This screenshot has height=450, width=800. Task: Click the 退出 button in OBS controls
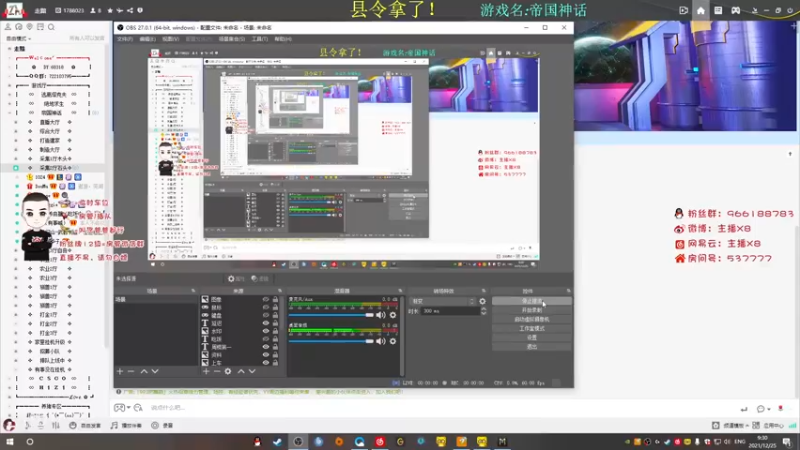[532, 347]
